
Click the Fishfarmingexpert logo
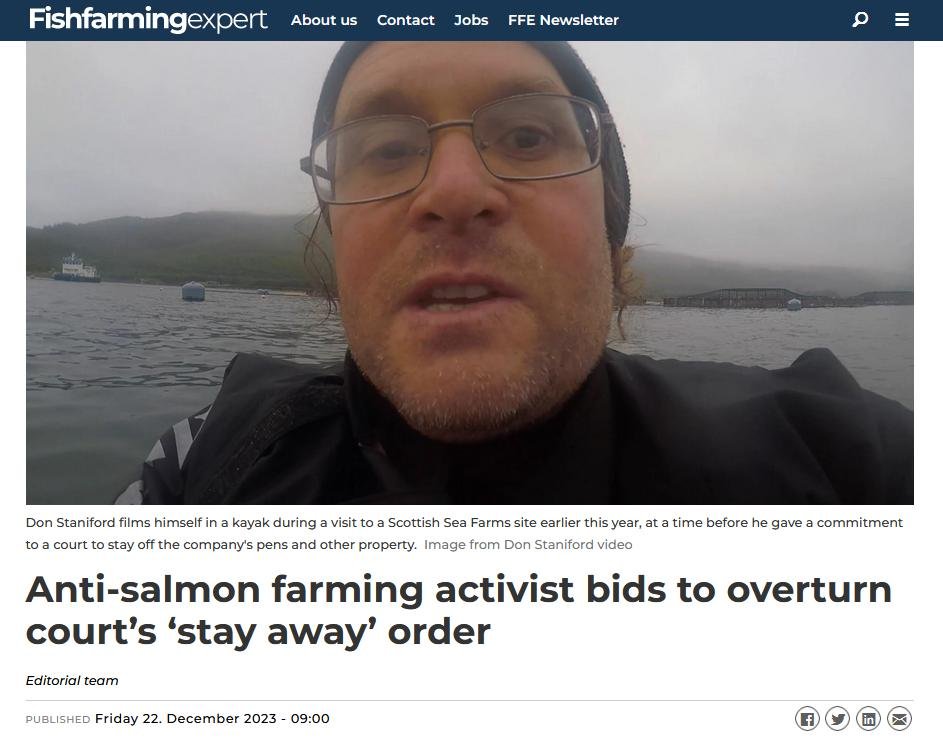(x=148, y=20)
